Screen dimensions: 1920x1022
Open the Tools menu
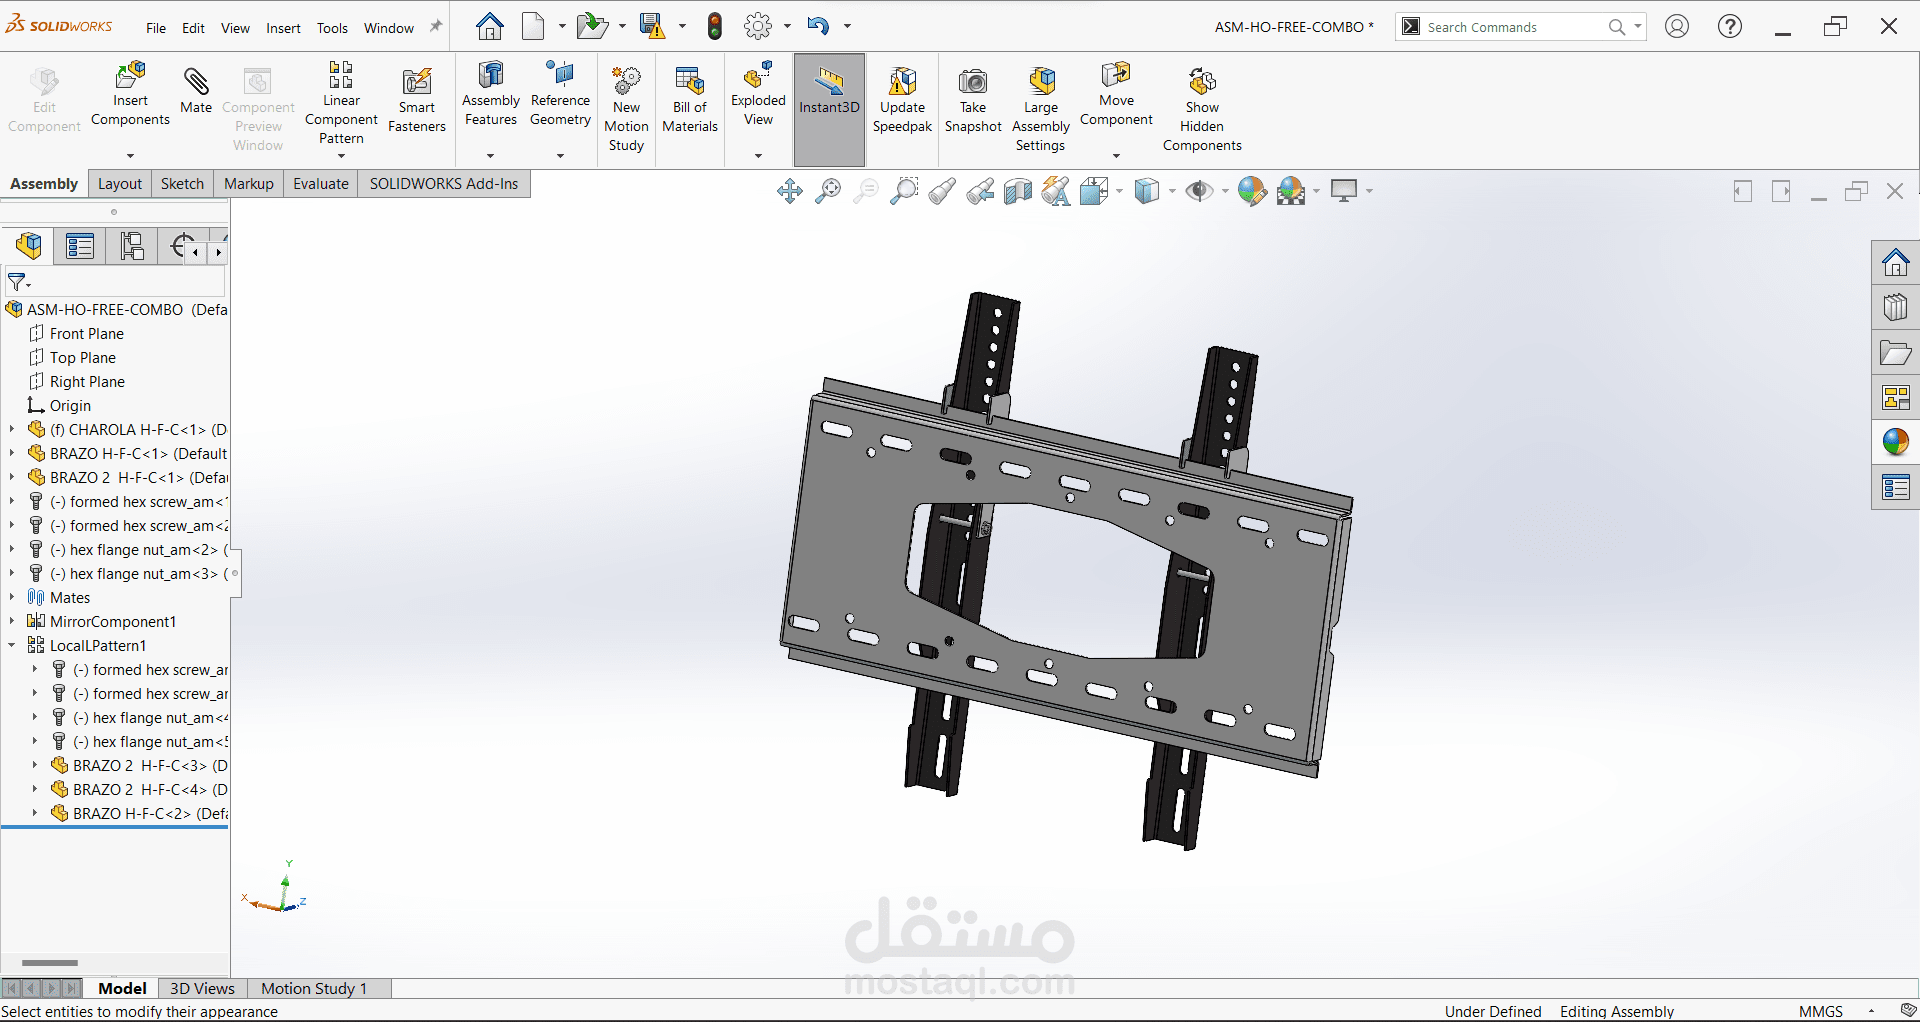click(x=332, y=28)
